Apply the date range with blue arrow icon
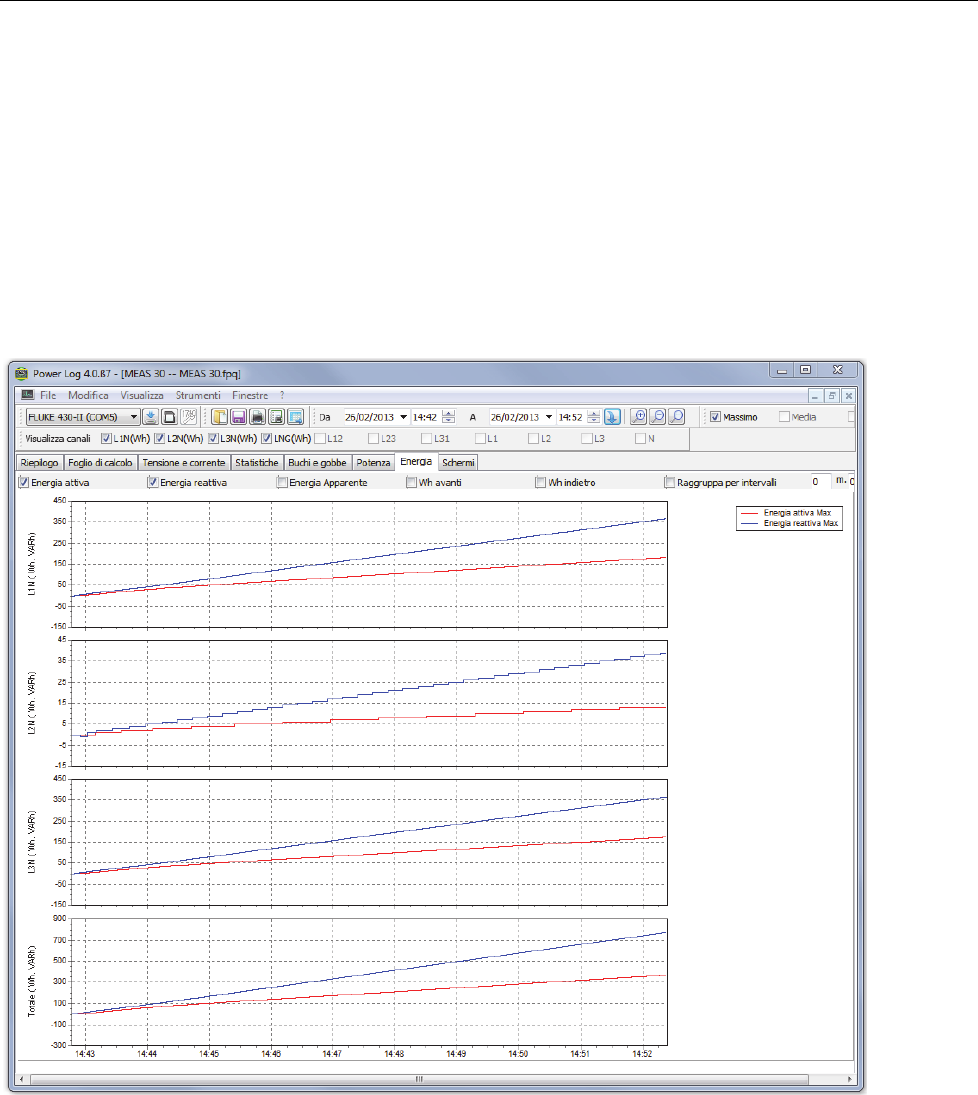 pos(612,417)
